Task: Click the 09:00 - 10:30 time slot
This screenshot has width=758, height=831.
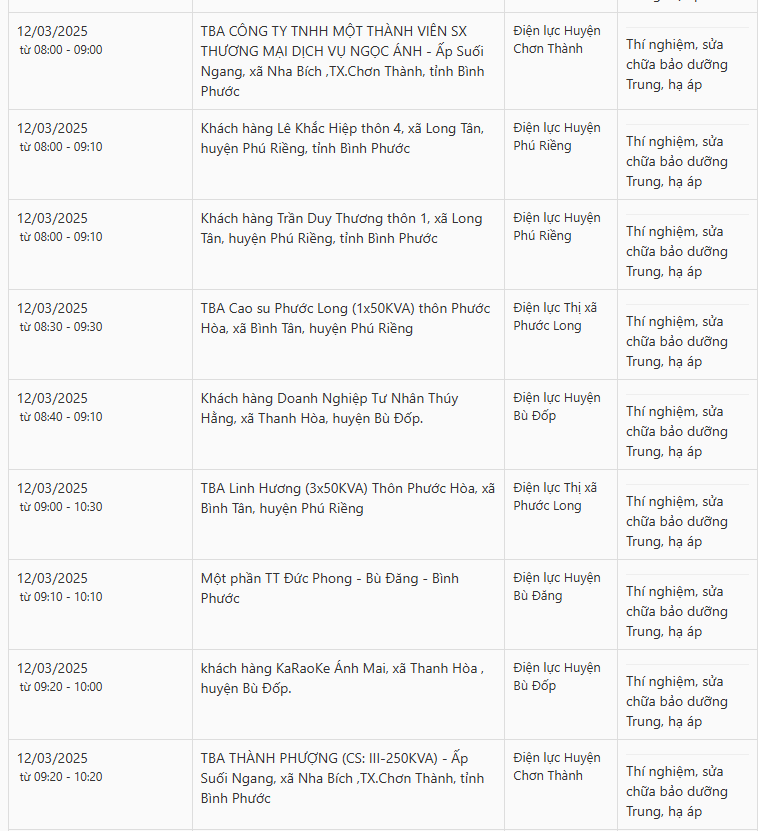Action: [61, 507]
